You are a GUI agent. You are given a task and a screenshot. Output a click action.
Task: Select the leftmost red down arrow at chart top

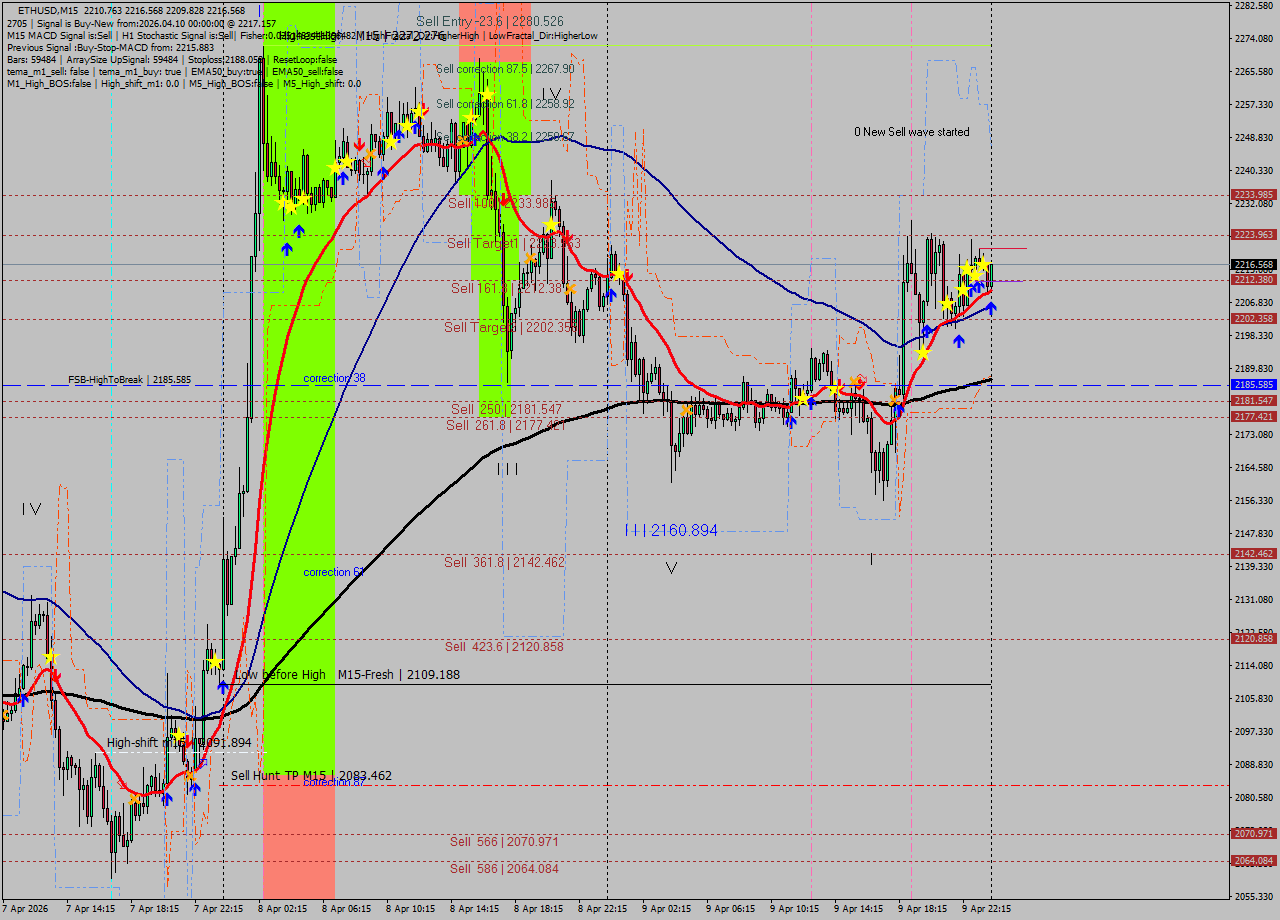coord(359,145)
